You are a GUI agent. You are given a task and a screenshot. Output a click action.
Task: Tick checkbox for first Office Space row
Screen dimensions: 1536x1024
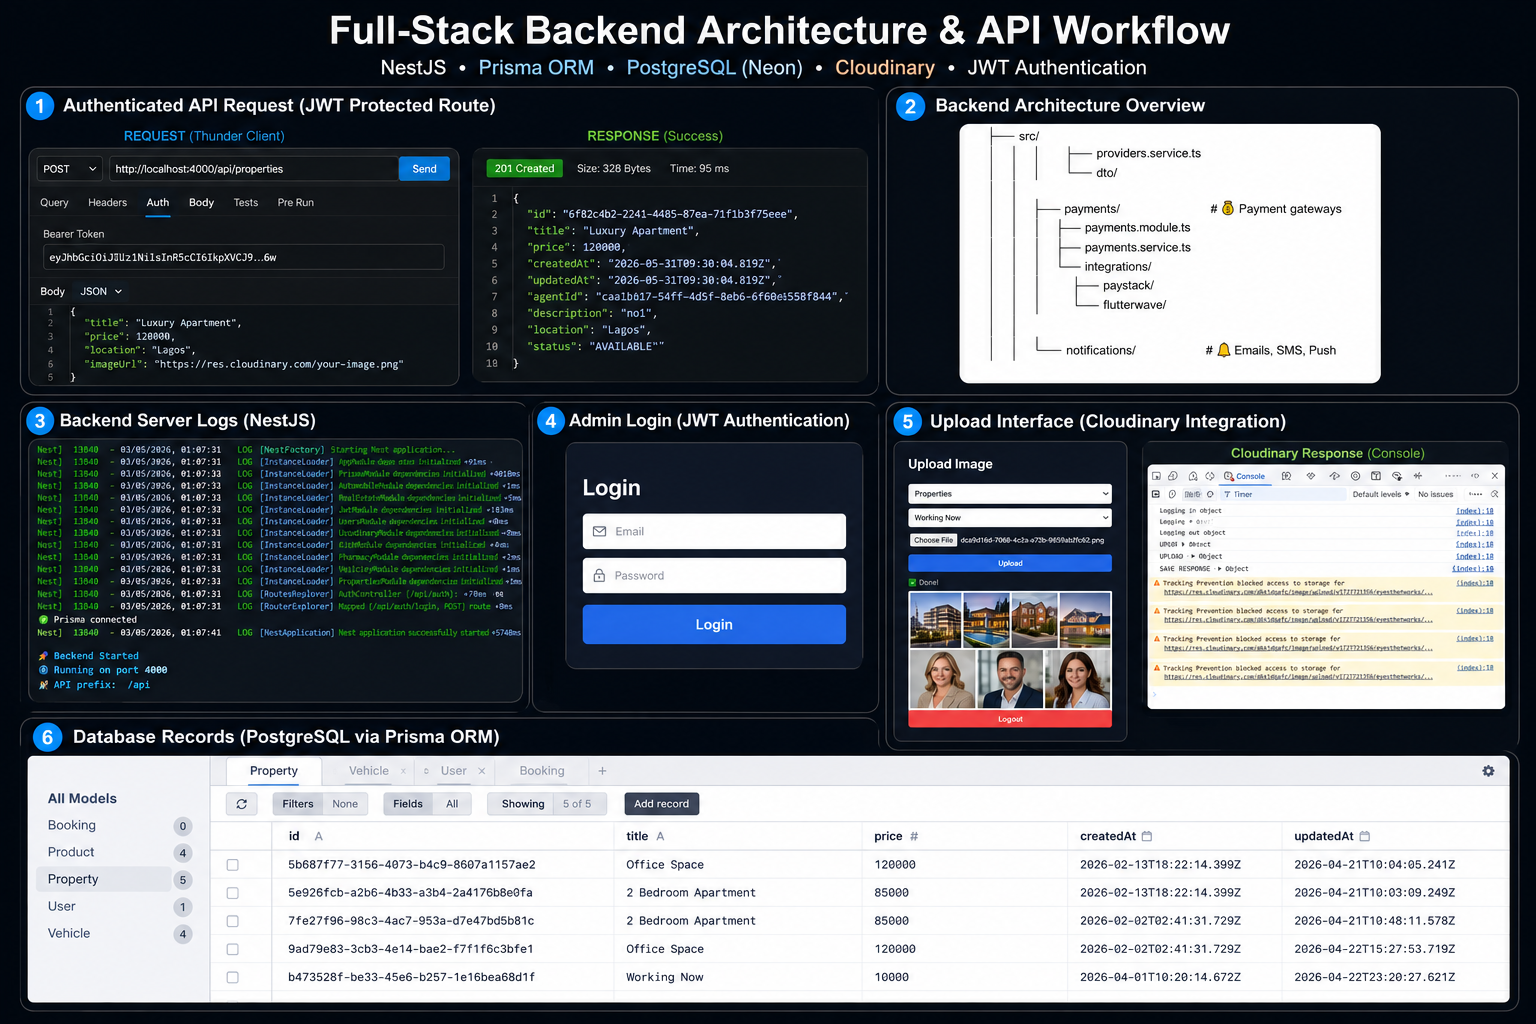point(232,865)
